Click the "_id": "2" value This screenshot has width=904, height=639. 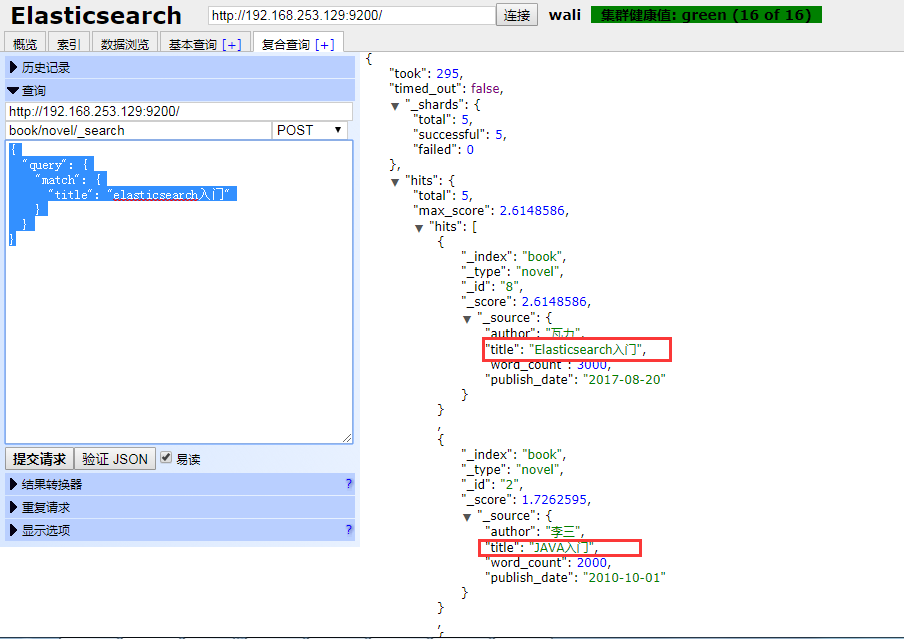click(509, 484)
